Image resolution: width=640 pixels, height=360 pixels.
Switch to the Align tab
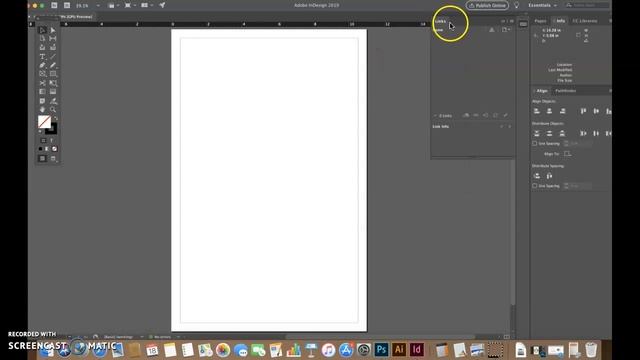(x=541, y=91)
